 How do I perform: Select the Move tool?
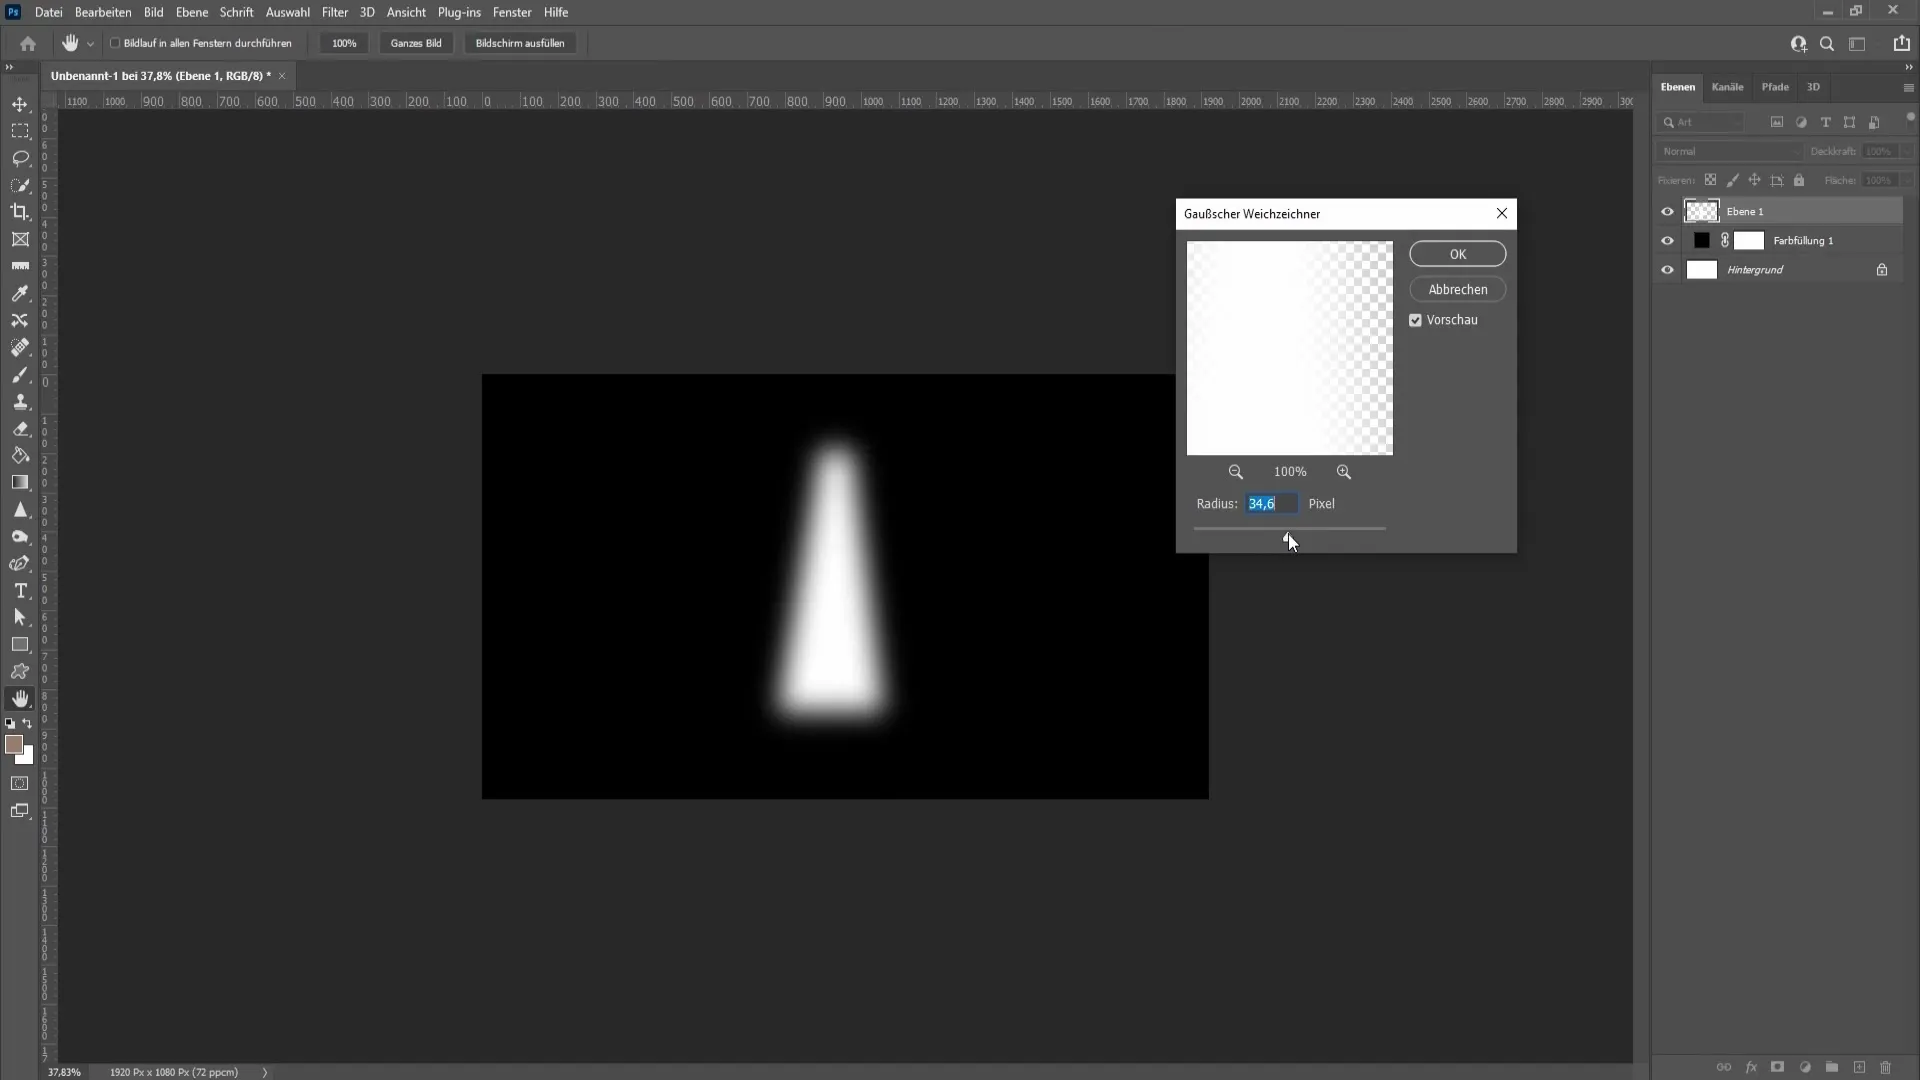point(20,104)
